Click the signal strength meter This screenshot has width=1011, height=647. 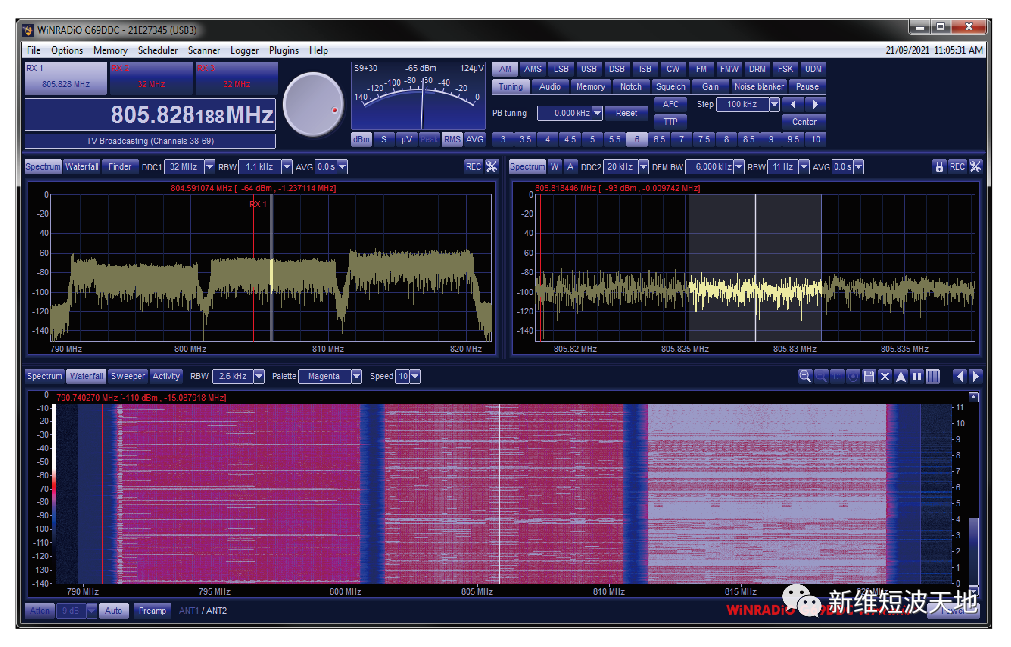(x=418, y=95)
